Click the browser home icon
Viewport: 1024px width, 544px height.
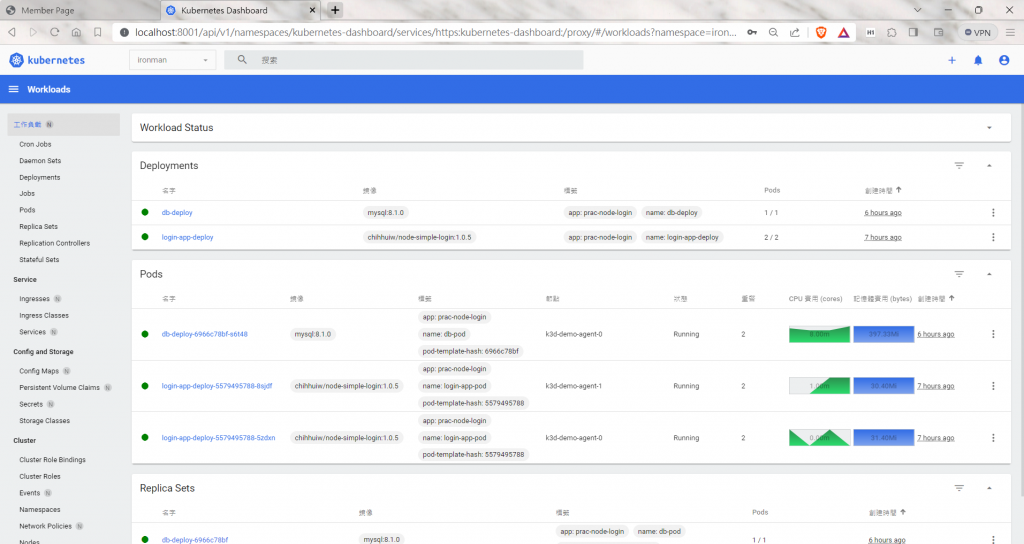pyautogui.click(x=76, y=32)
